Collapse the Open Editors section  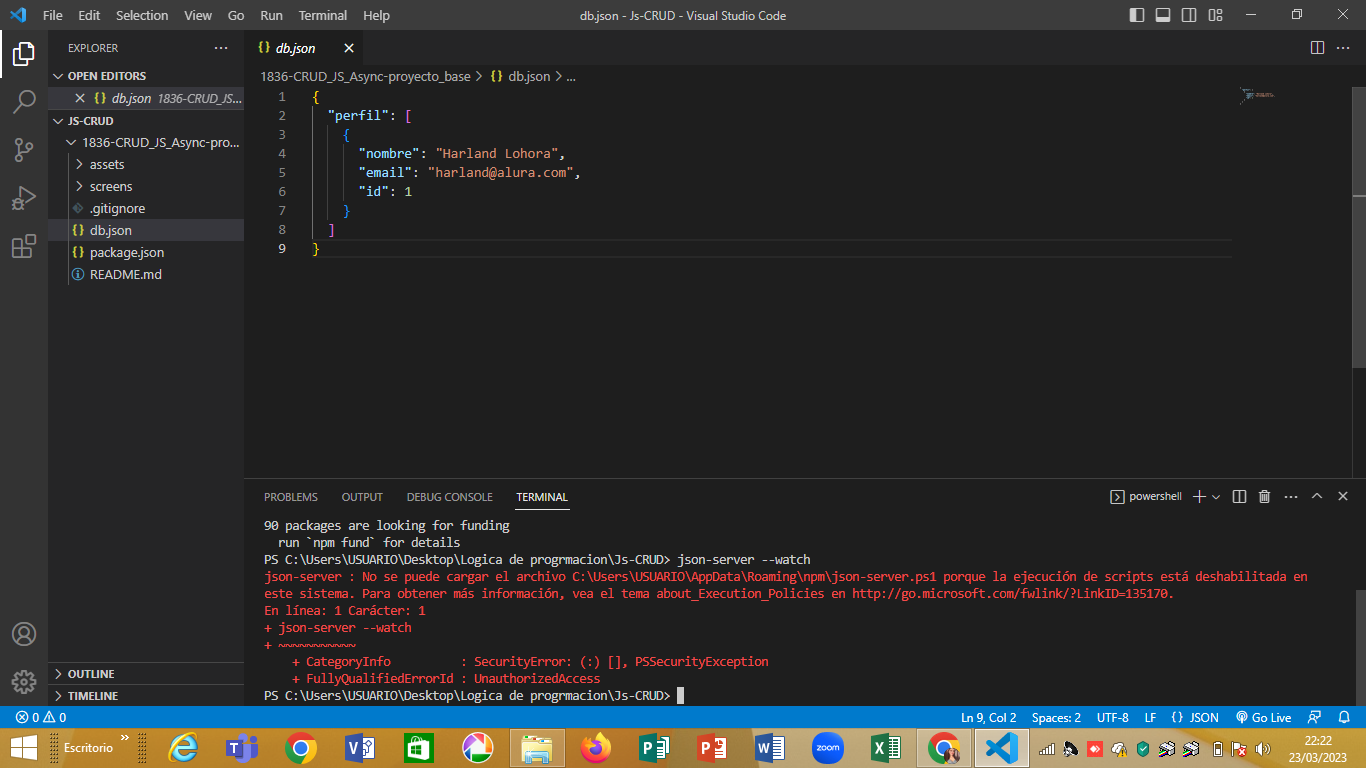pos(146,76)
